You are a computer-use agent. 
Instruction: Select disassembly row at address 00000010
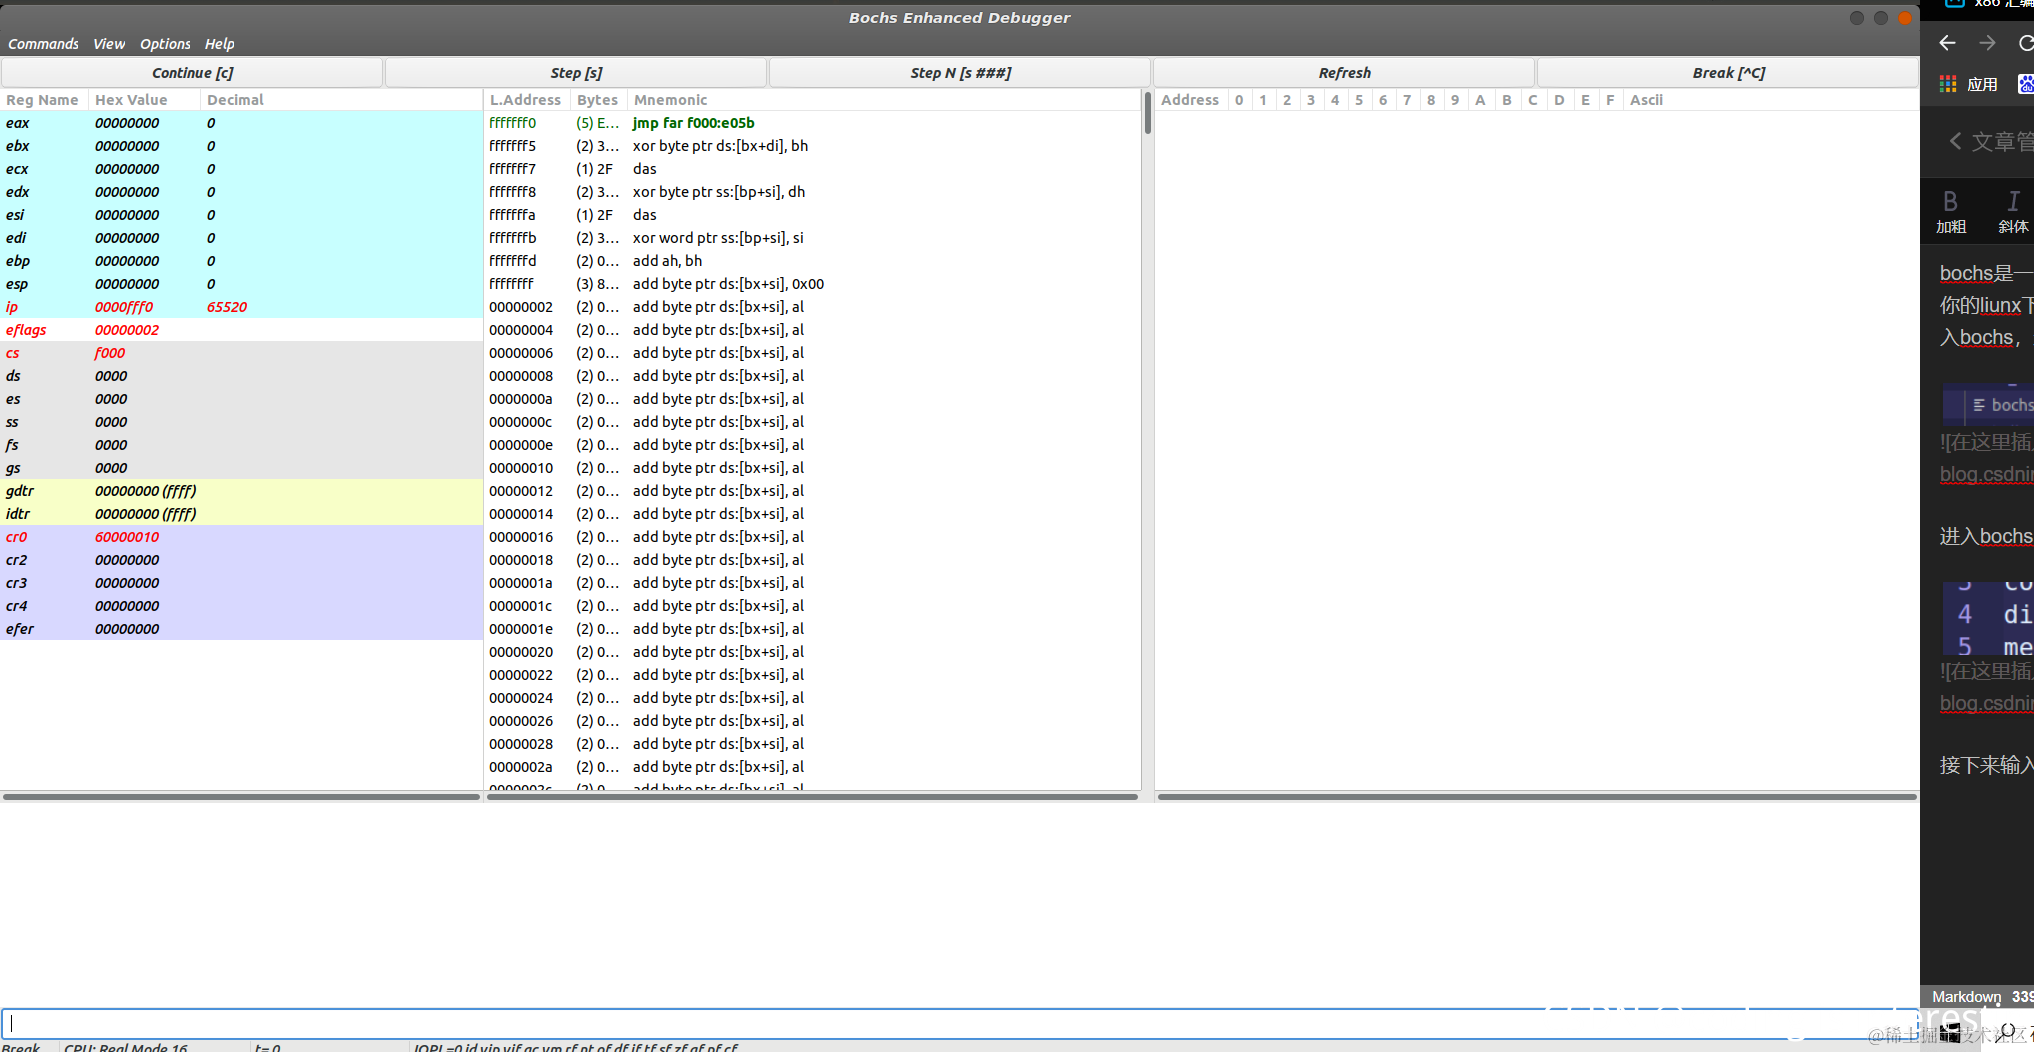click(812, 468)
